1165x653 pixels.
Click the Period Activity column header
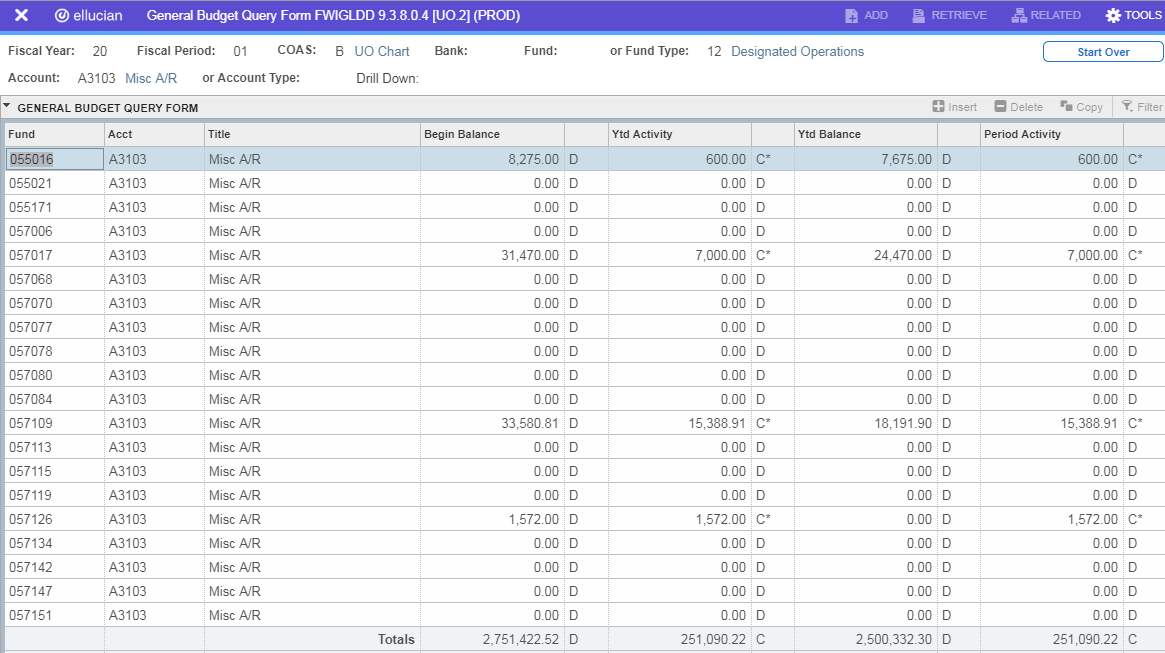pyautogui.click(x=1021, y=134)
